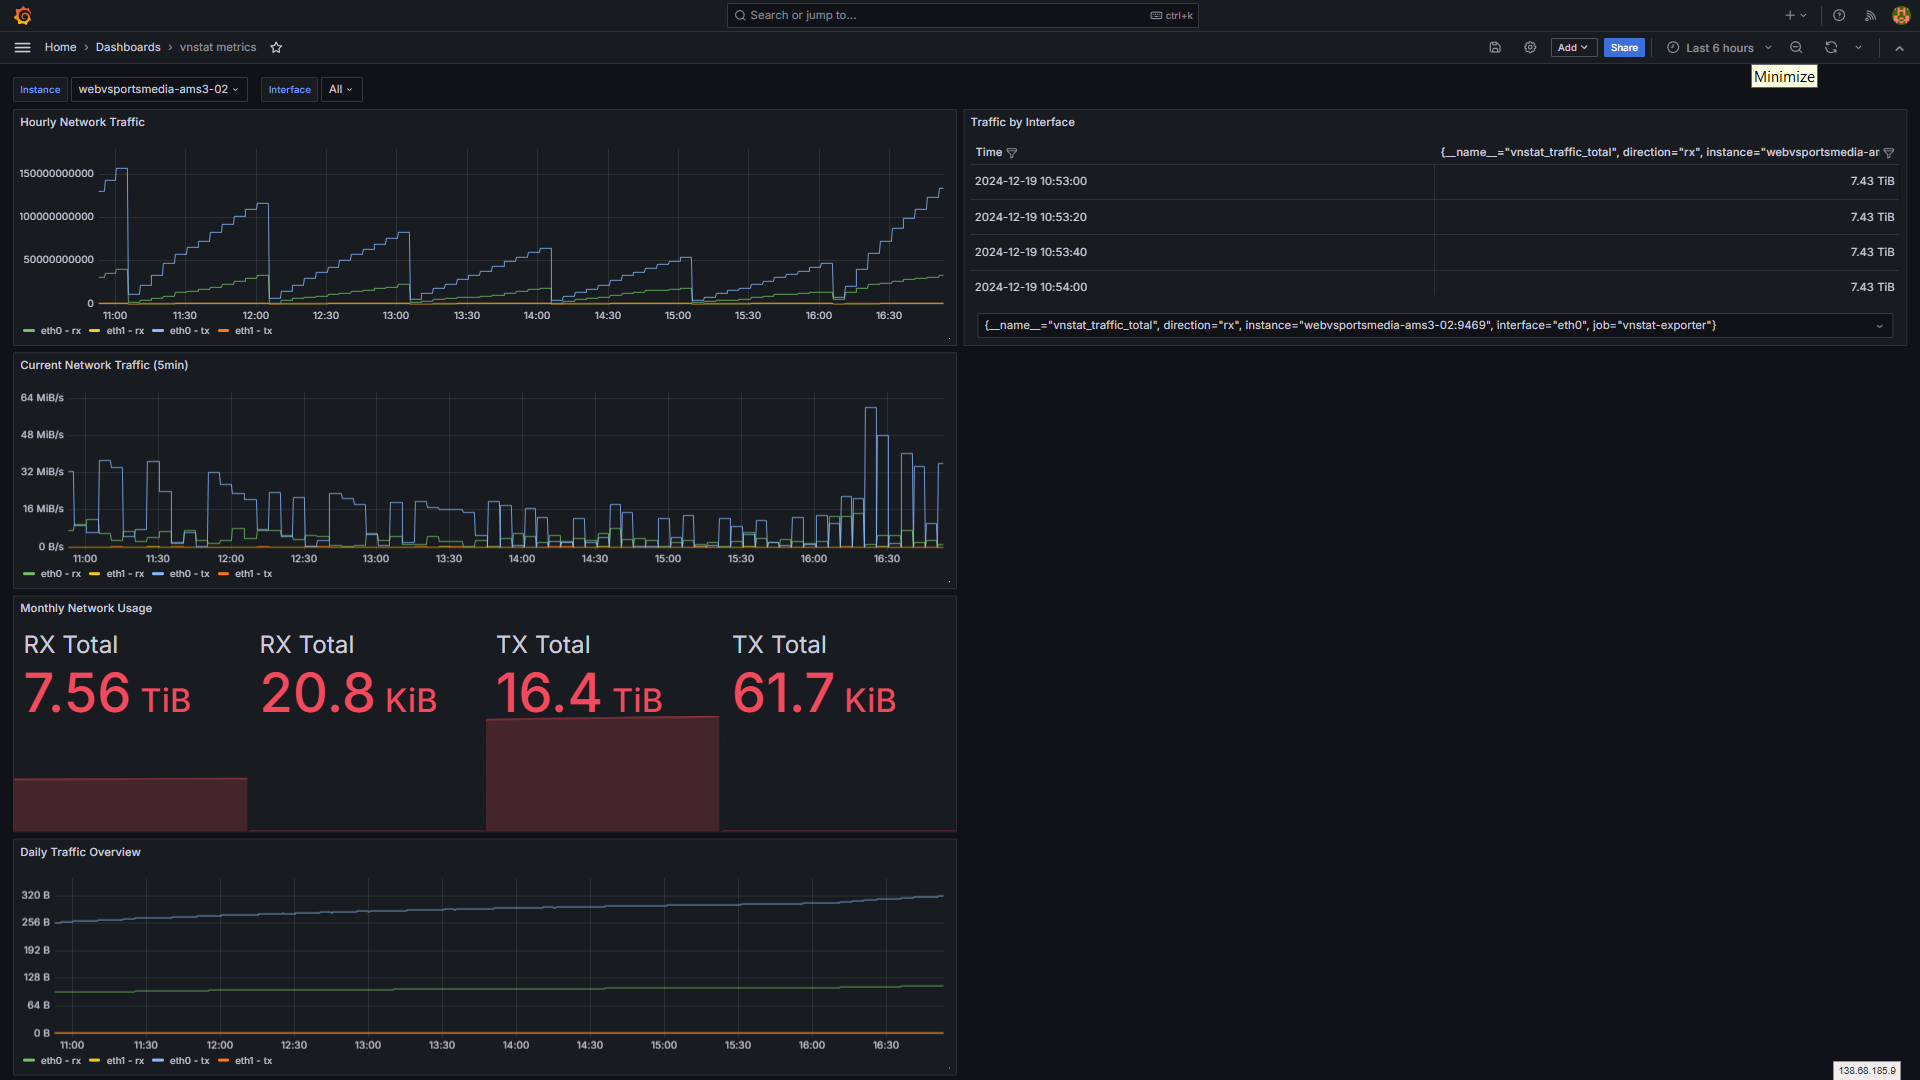This screenshot has width=1920, height=1080.
Task: Open the Instance webvsportsmedia-ams3-02 dropdown
Action: [159, 89]
